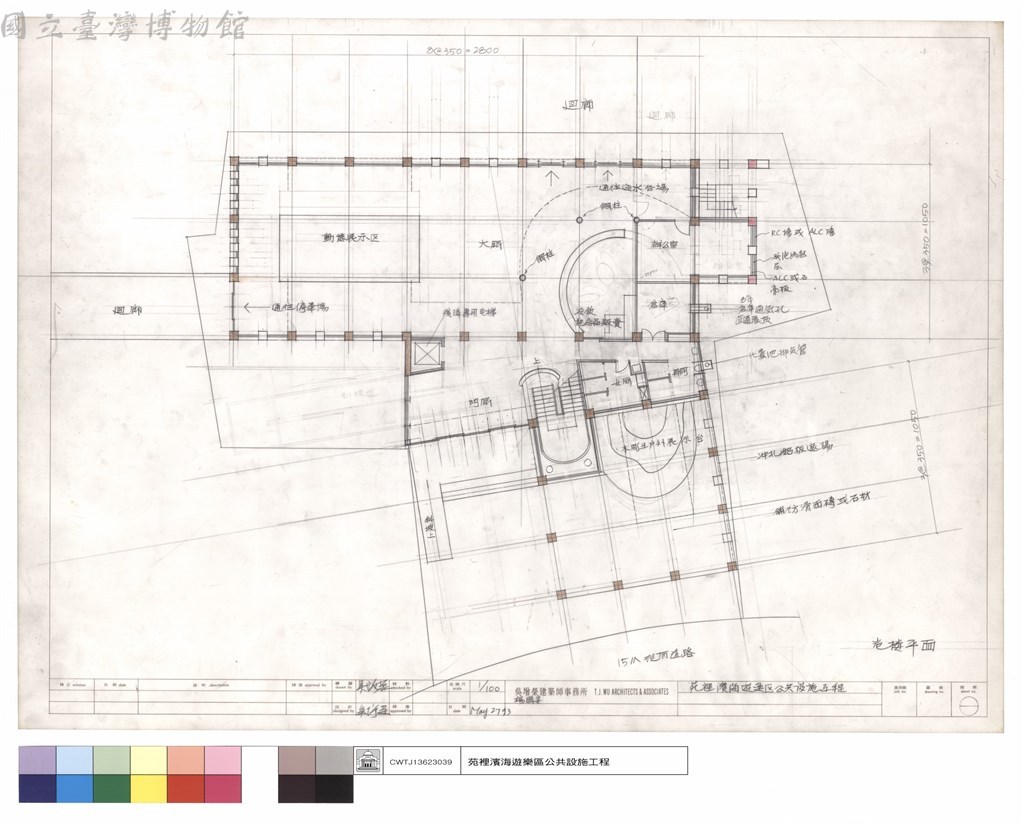Click the 通往遊水谷場 direction note
The width and height of the screenshot is (1024, 825).
point(634,189)
